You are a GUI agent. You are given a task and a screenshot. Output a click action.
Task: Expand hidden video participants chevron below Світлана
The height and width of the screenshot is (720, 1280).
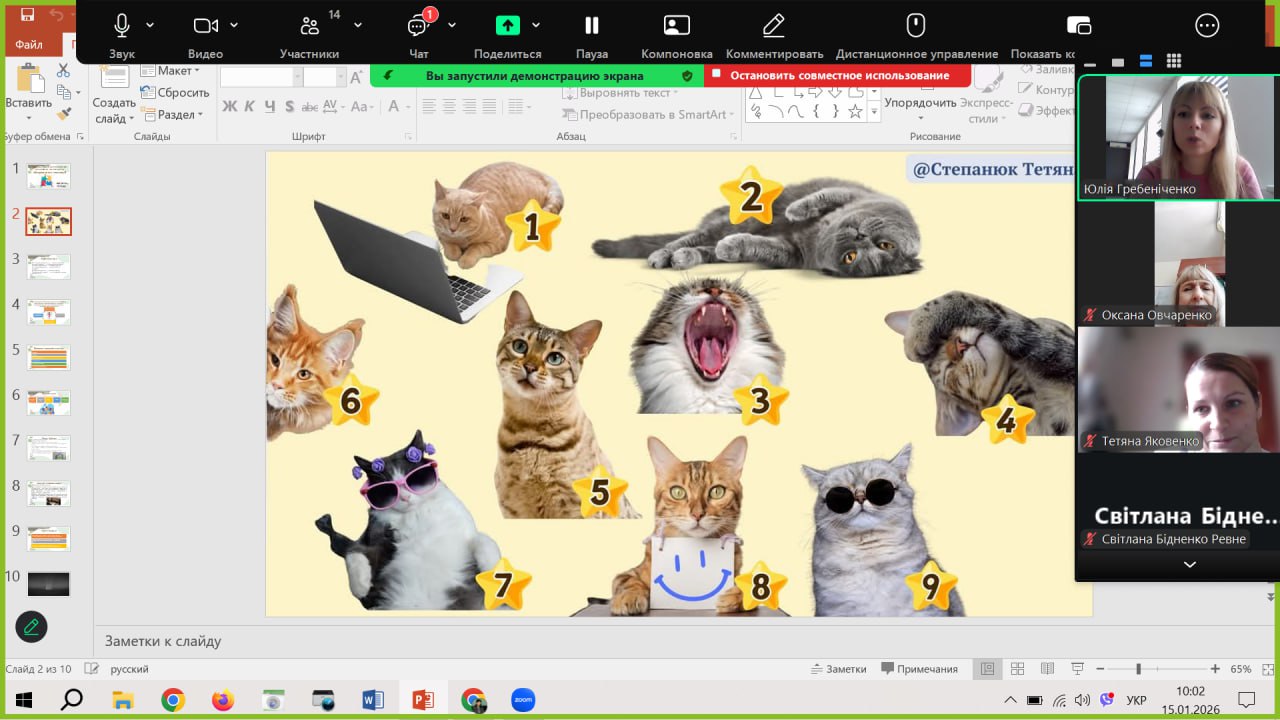pyautogui.click(x=1189, y=565)
